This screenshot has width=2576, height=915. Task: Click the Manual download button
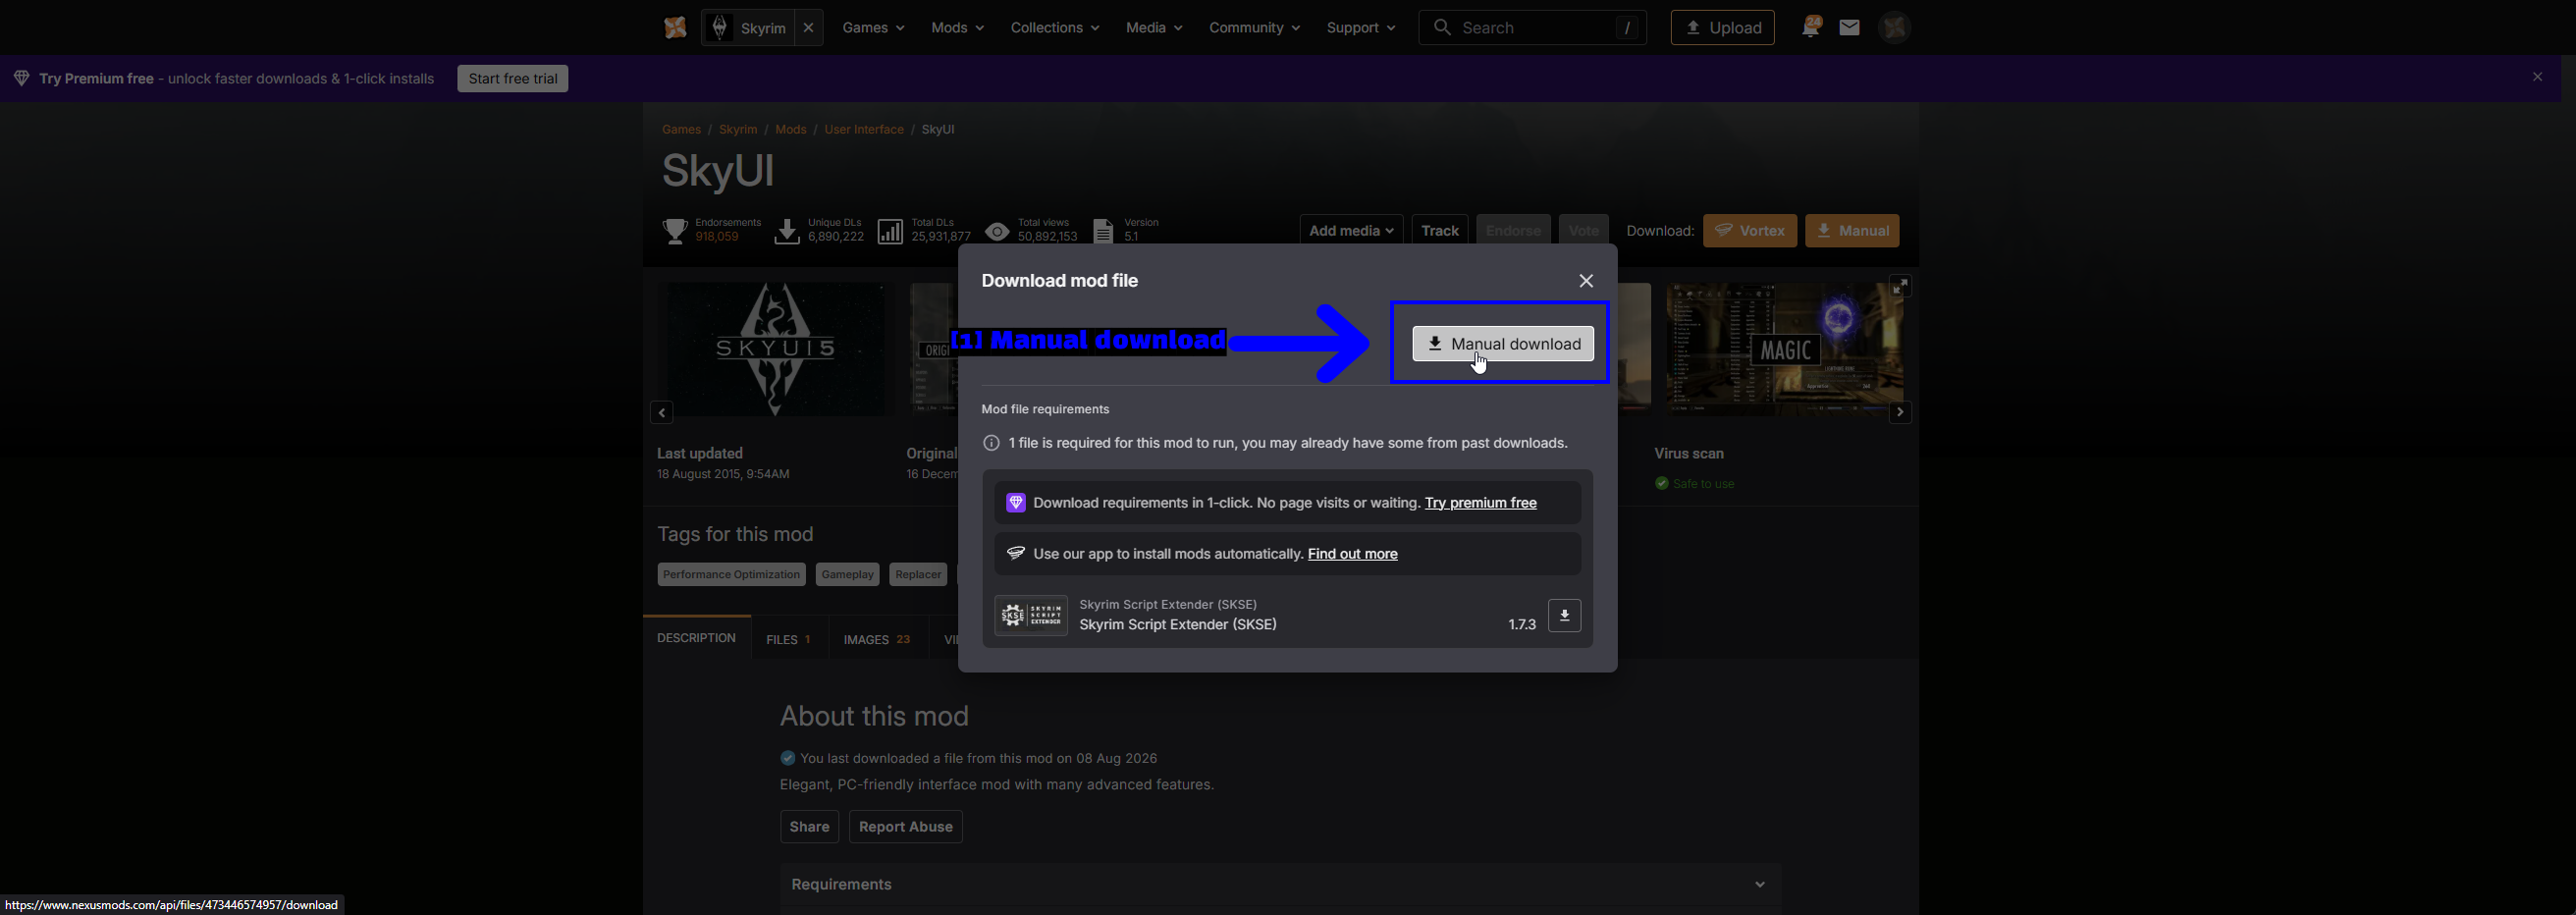(x=1502, y=344)
